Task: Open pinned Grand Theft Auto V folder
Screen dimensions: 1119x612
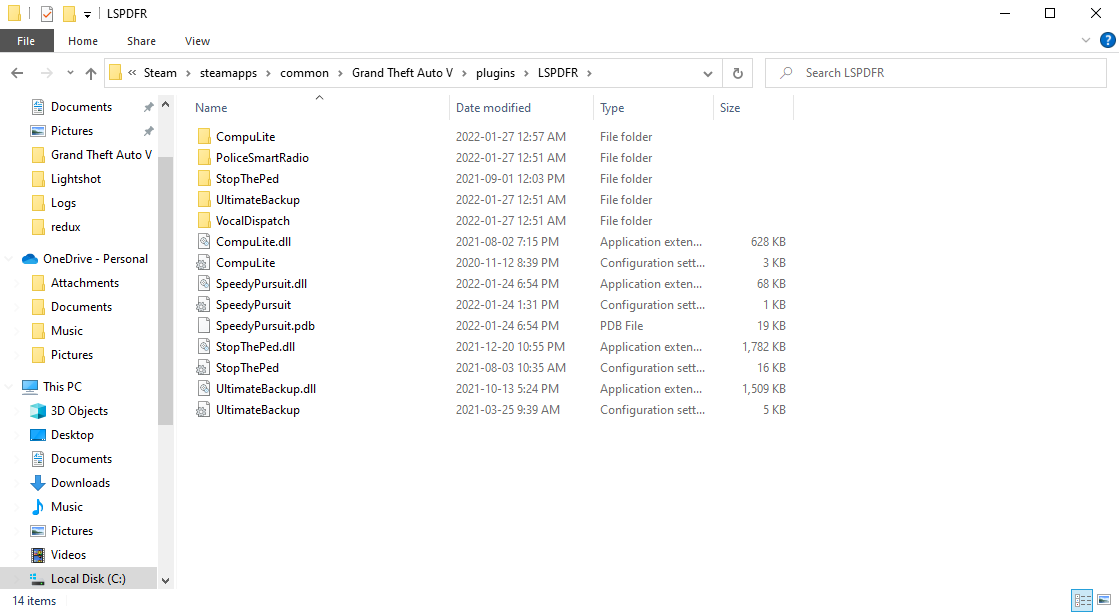Action: 101,155
